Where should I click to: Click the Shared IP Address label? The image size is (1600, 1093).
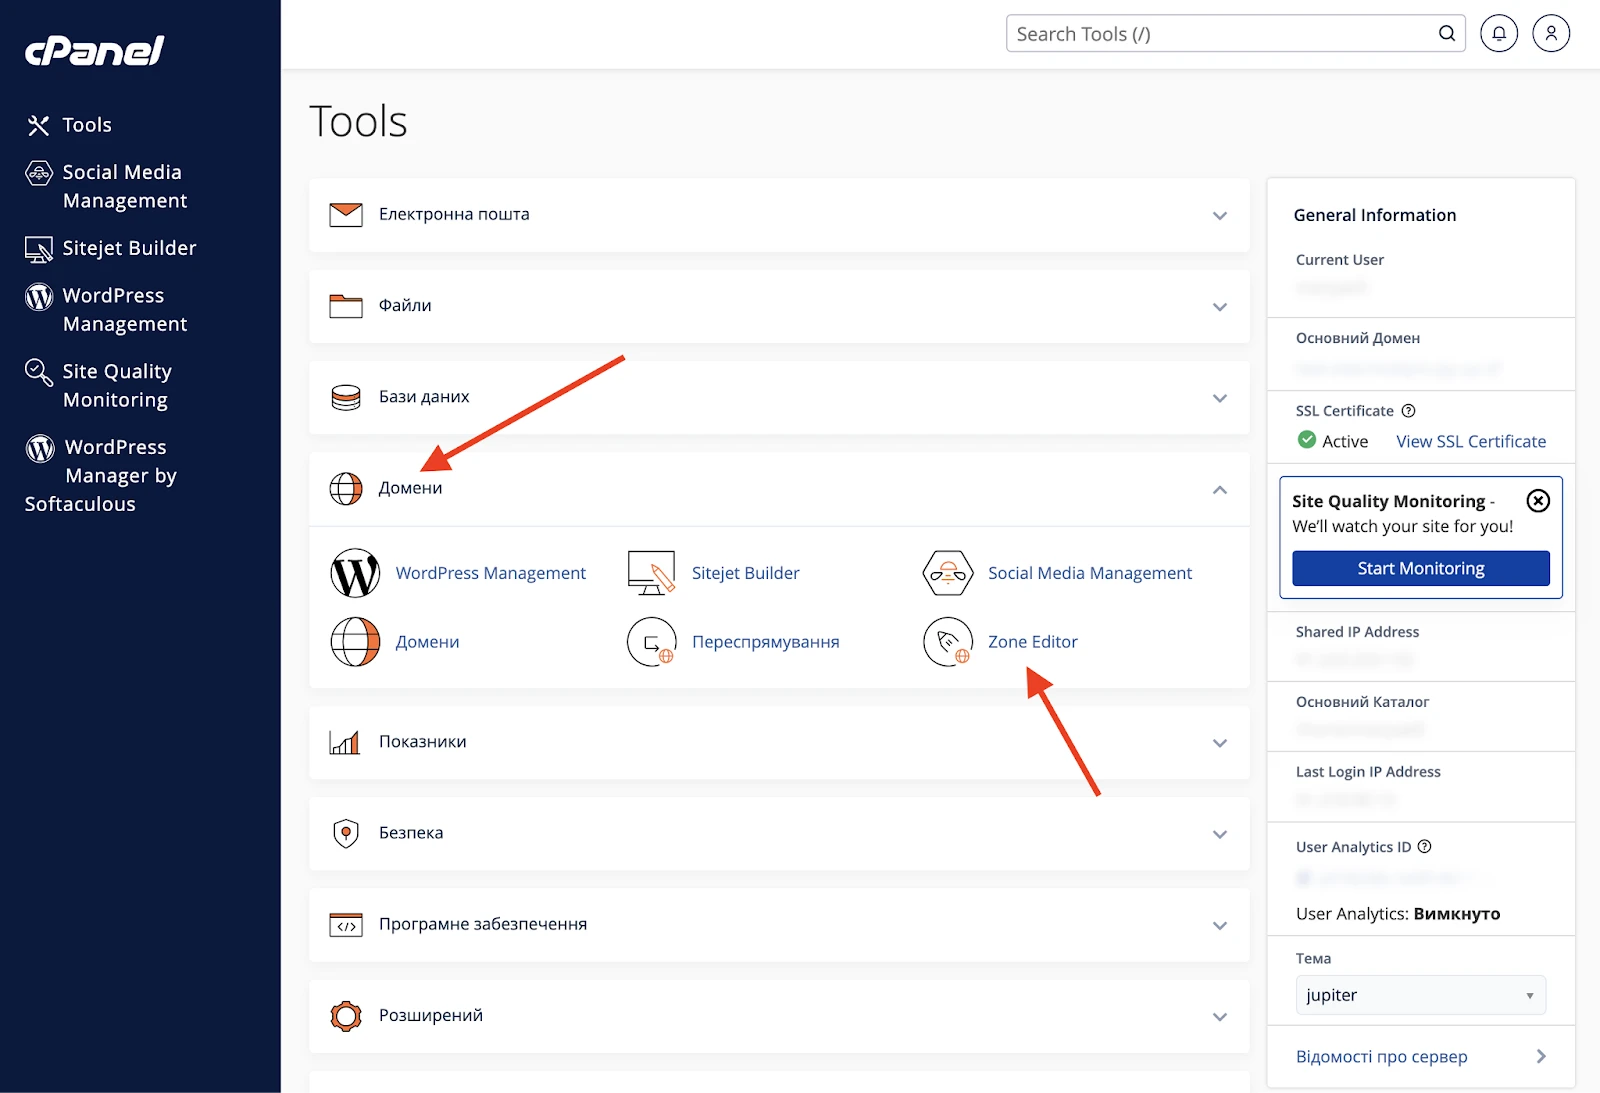coord(1358,632)
